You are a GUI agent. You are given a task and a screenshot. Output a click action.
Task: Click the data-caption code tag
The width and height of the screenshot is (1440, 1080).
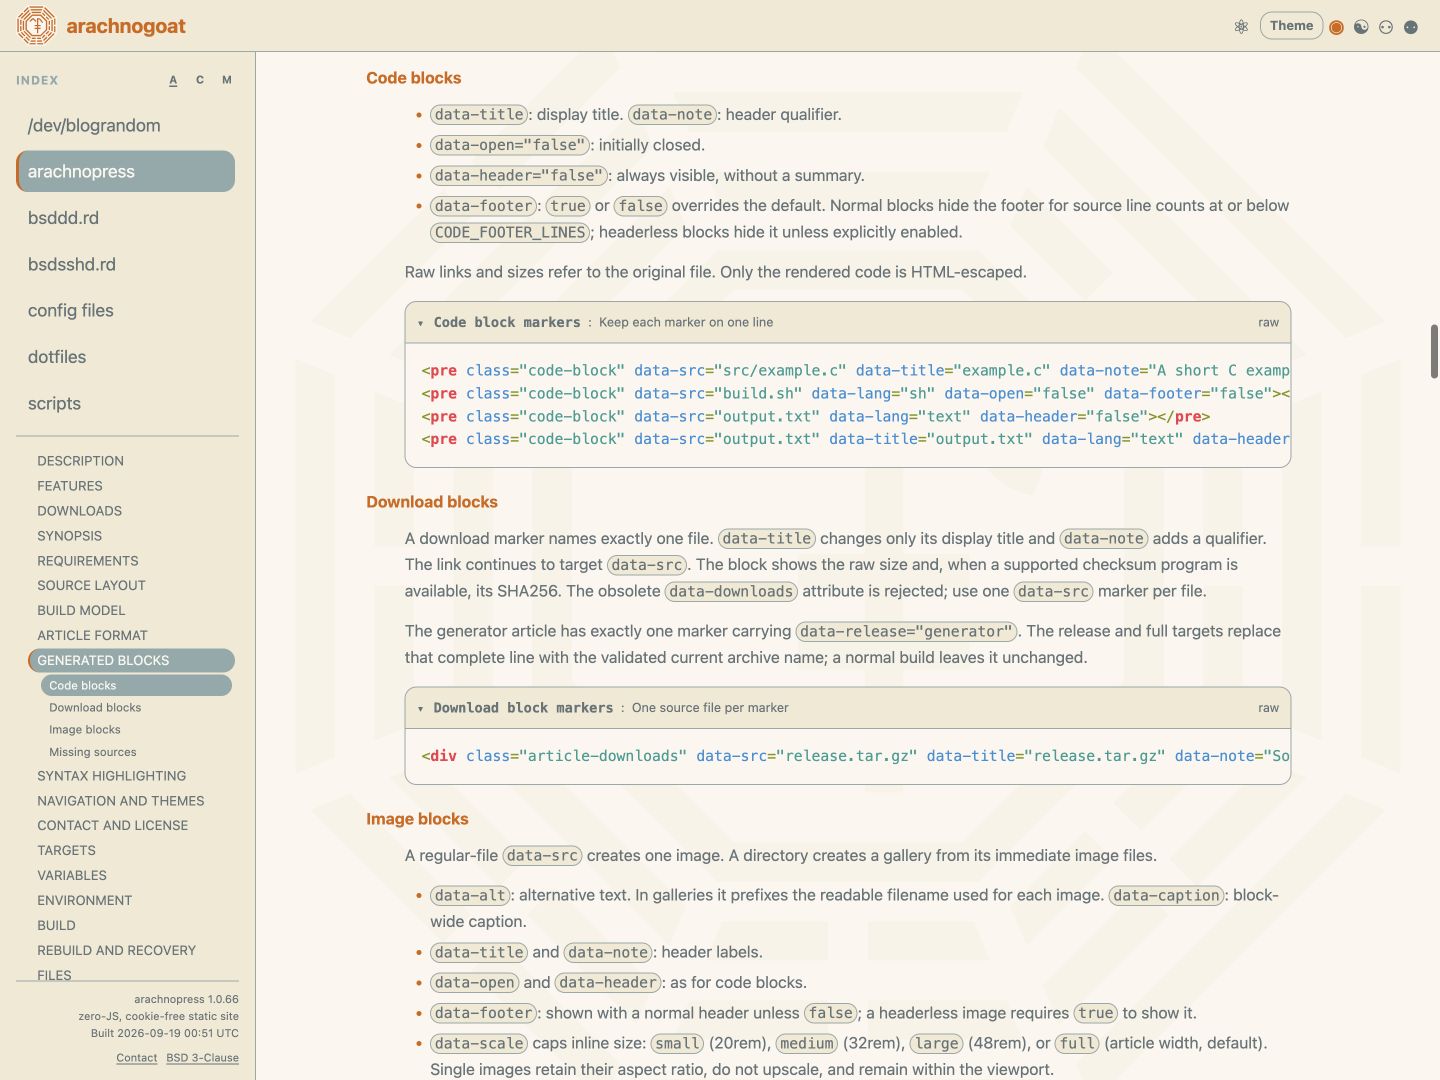click(x=1167, y=895)
